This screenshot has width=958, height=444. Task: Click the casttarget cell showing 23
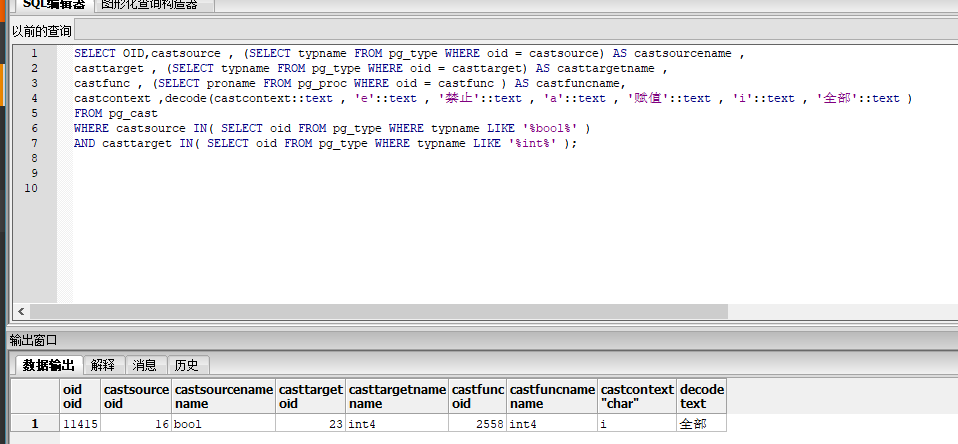coord(311,423)
